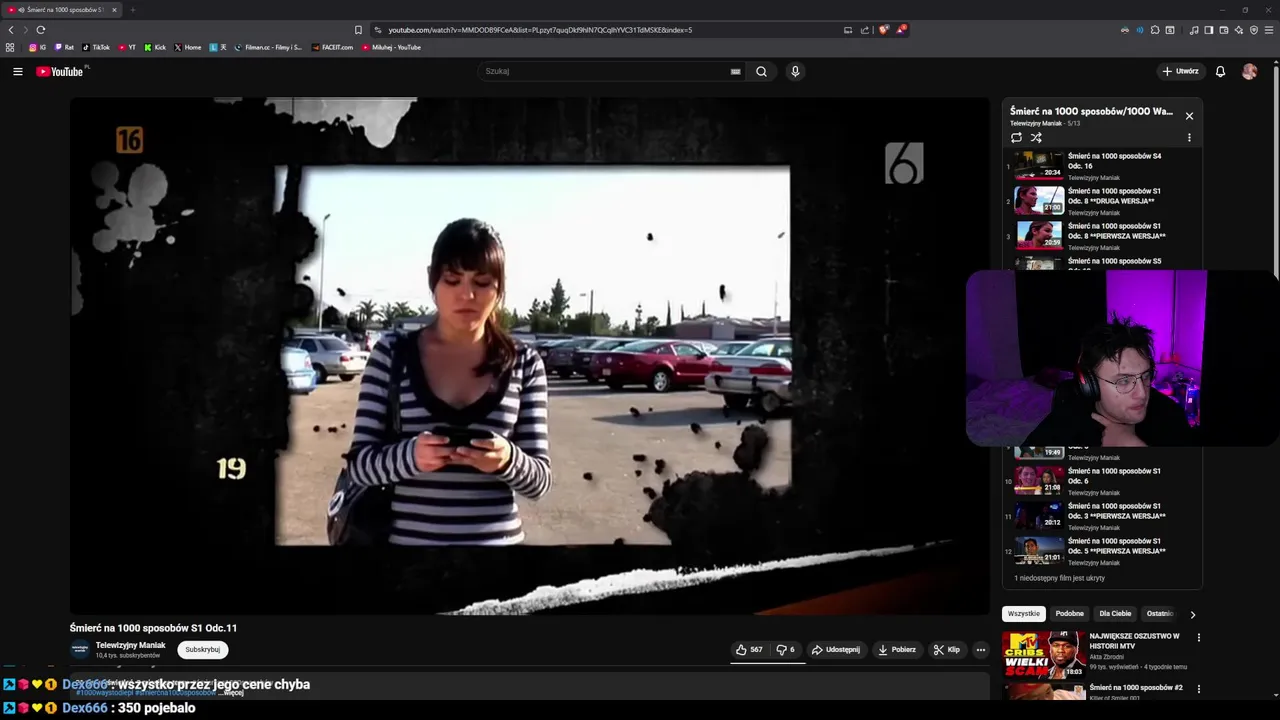The height and width of the screenshot is (720, 1280).
Task: Open Telewizyjny Maniak channel name
Action: coord(130,645)
